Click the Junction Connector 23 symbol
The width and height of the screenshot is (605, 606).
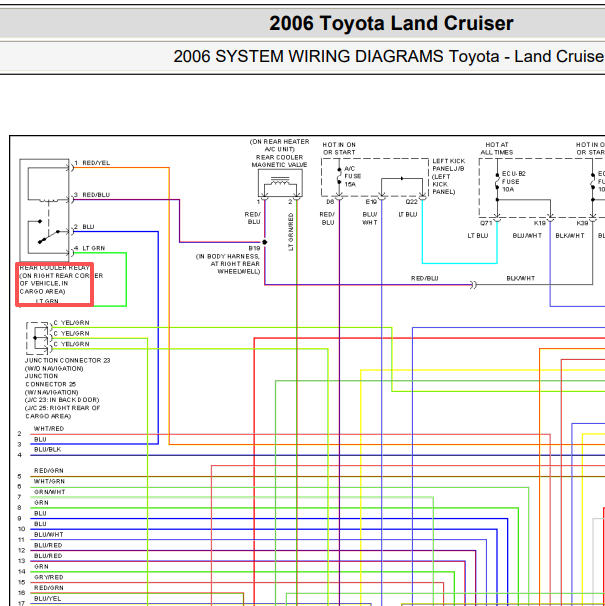pyautogui.click(x=39, y=338)
